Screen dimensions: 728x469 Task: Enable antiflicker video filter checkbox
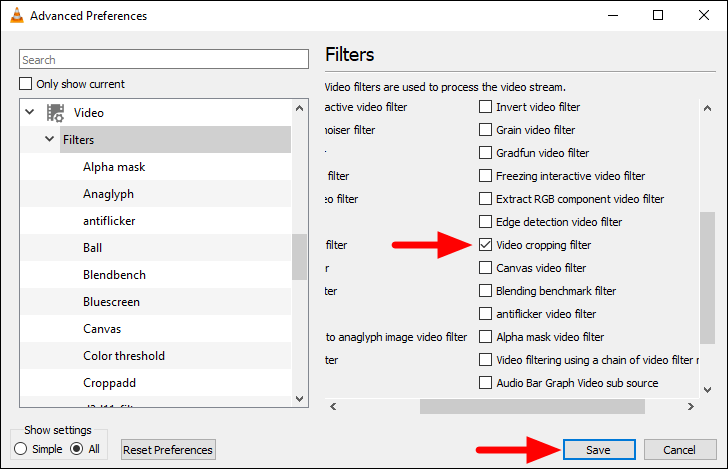tap(485, 314)
